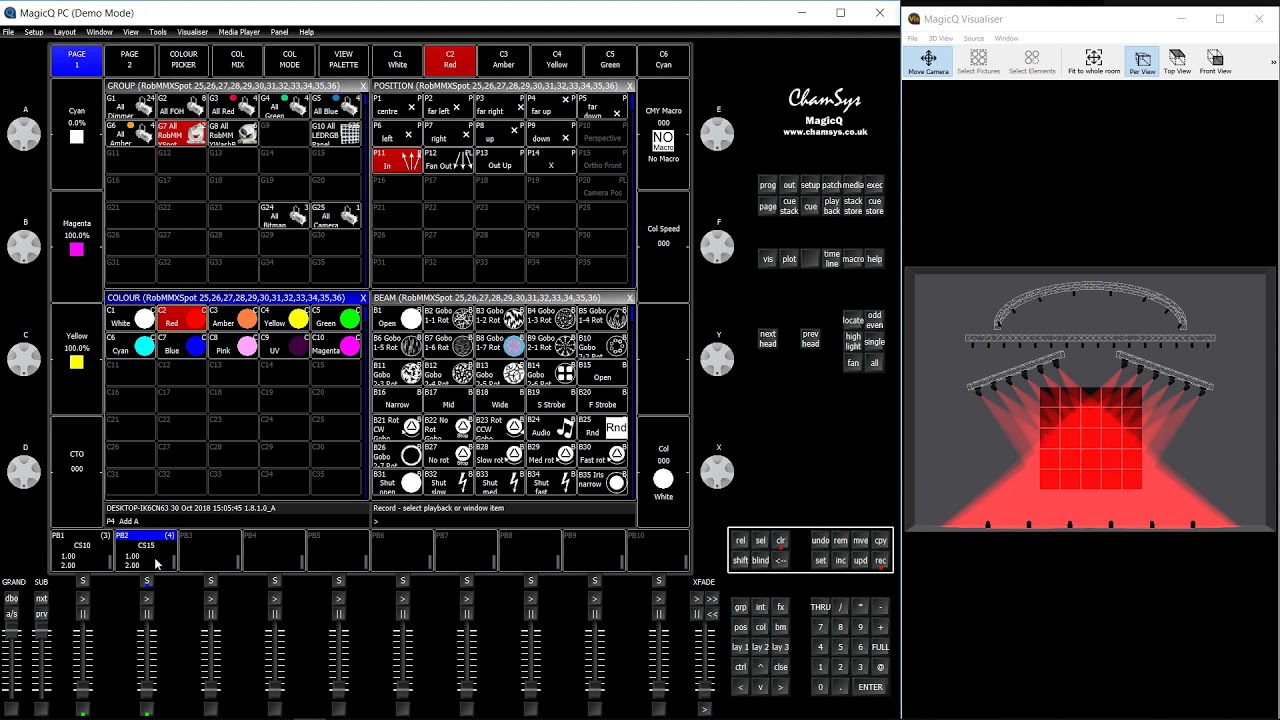The width and height of the screenshot is (1280, 720).
Task: Click encoder wheel X
Action: pos(717,470)
